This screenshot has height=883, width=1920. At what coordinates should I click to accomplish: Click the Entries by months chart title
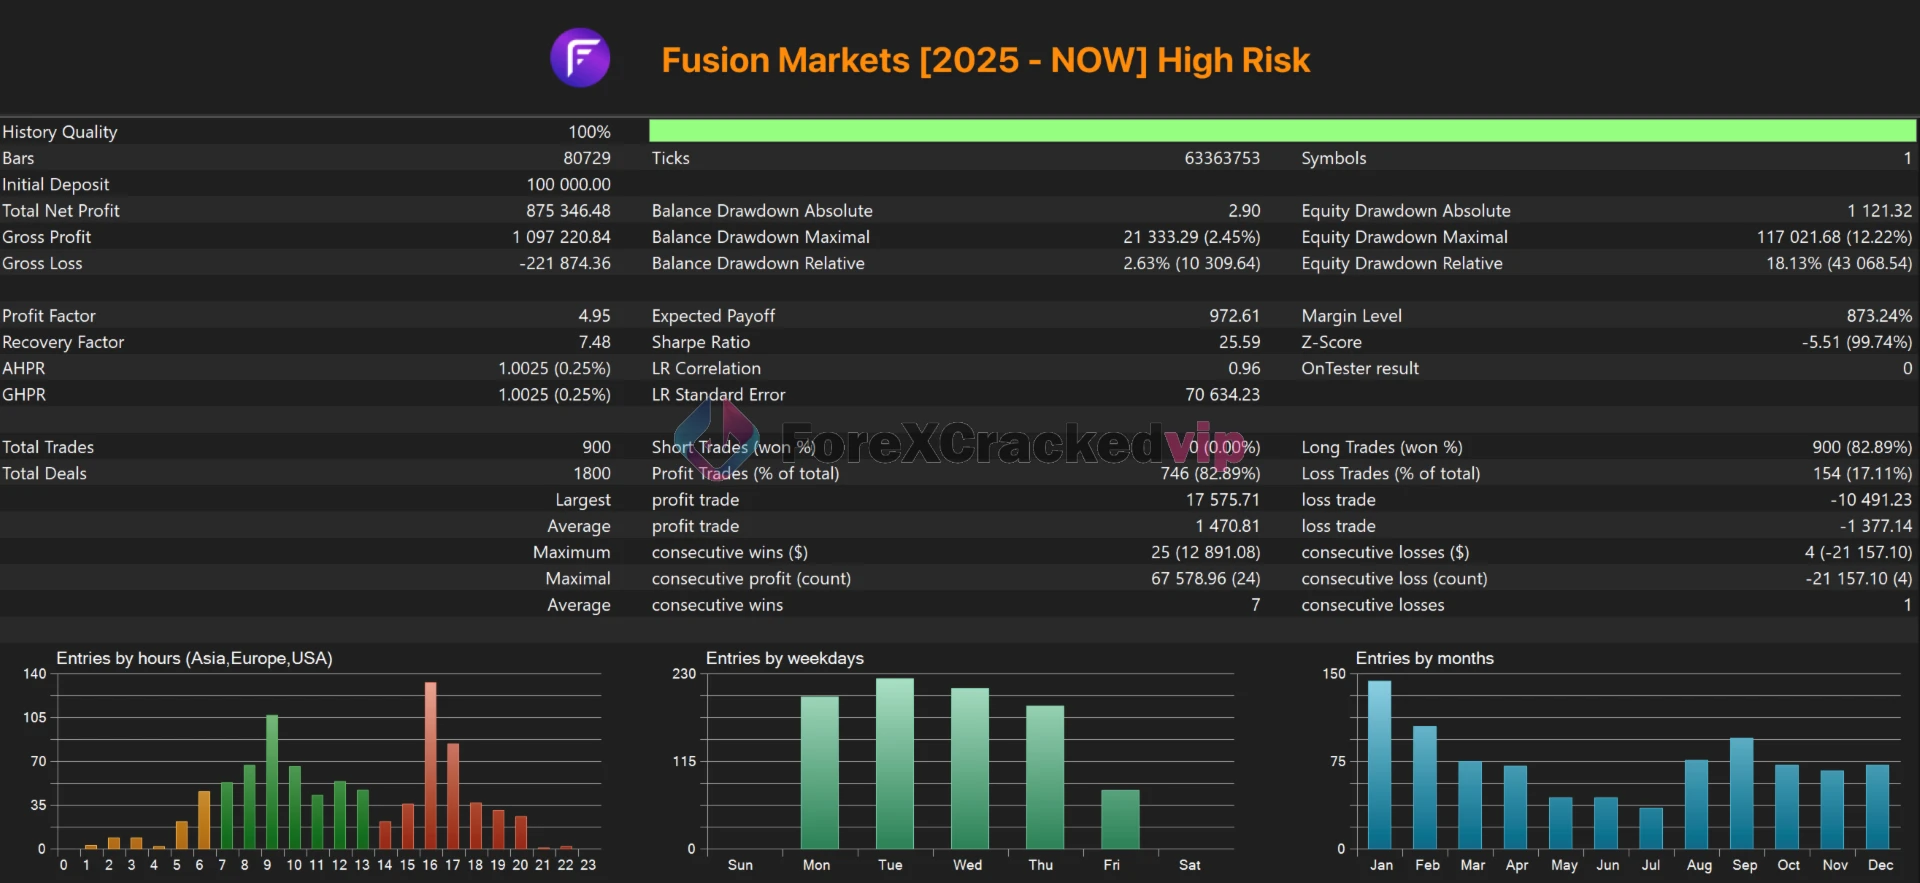tap(1424, 658)
